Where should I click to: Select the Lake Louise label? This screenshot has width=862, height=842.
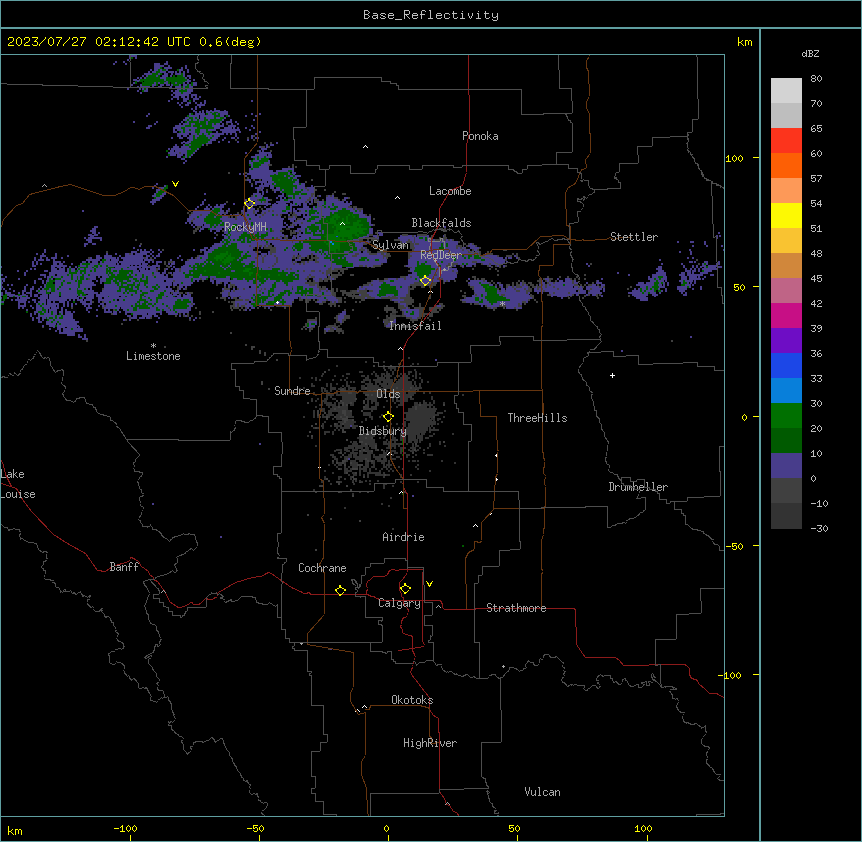[18, 484]
